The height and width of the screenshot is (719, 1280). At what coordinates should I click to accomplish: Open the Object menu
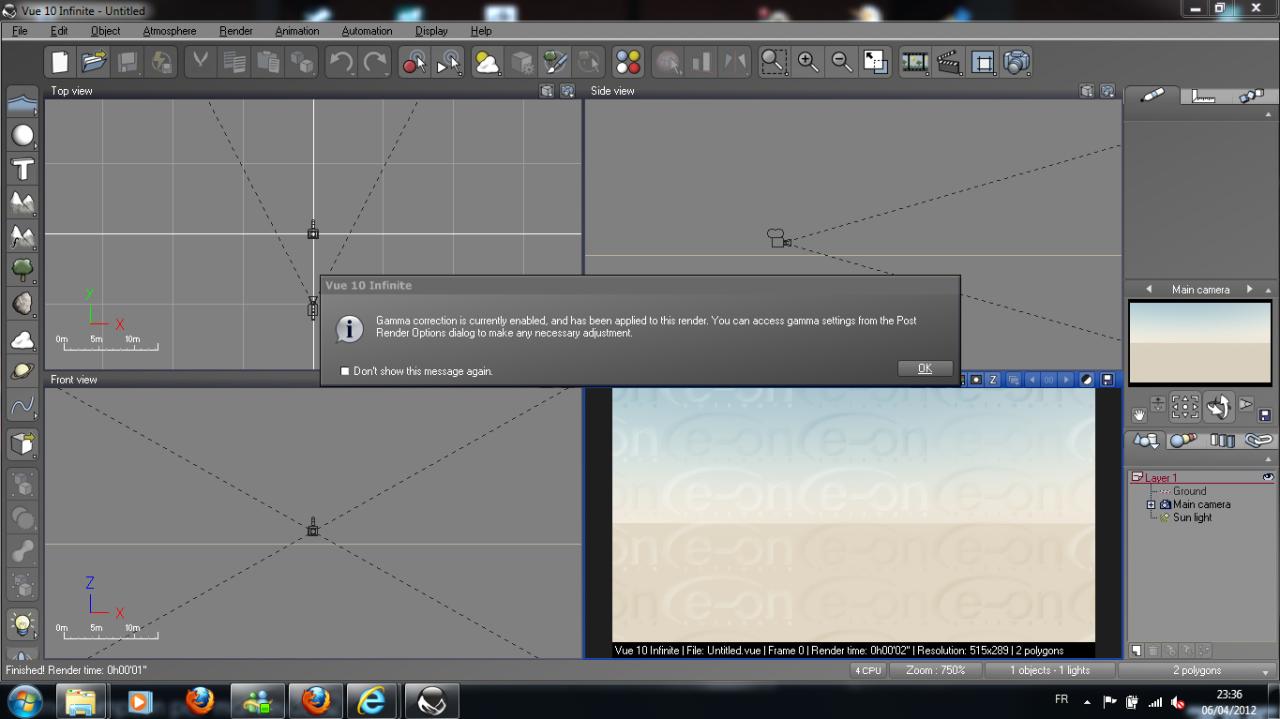click(105, 31)
